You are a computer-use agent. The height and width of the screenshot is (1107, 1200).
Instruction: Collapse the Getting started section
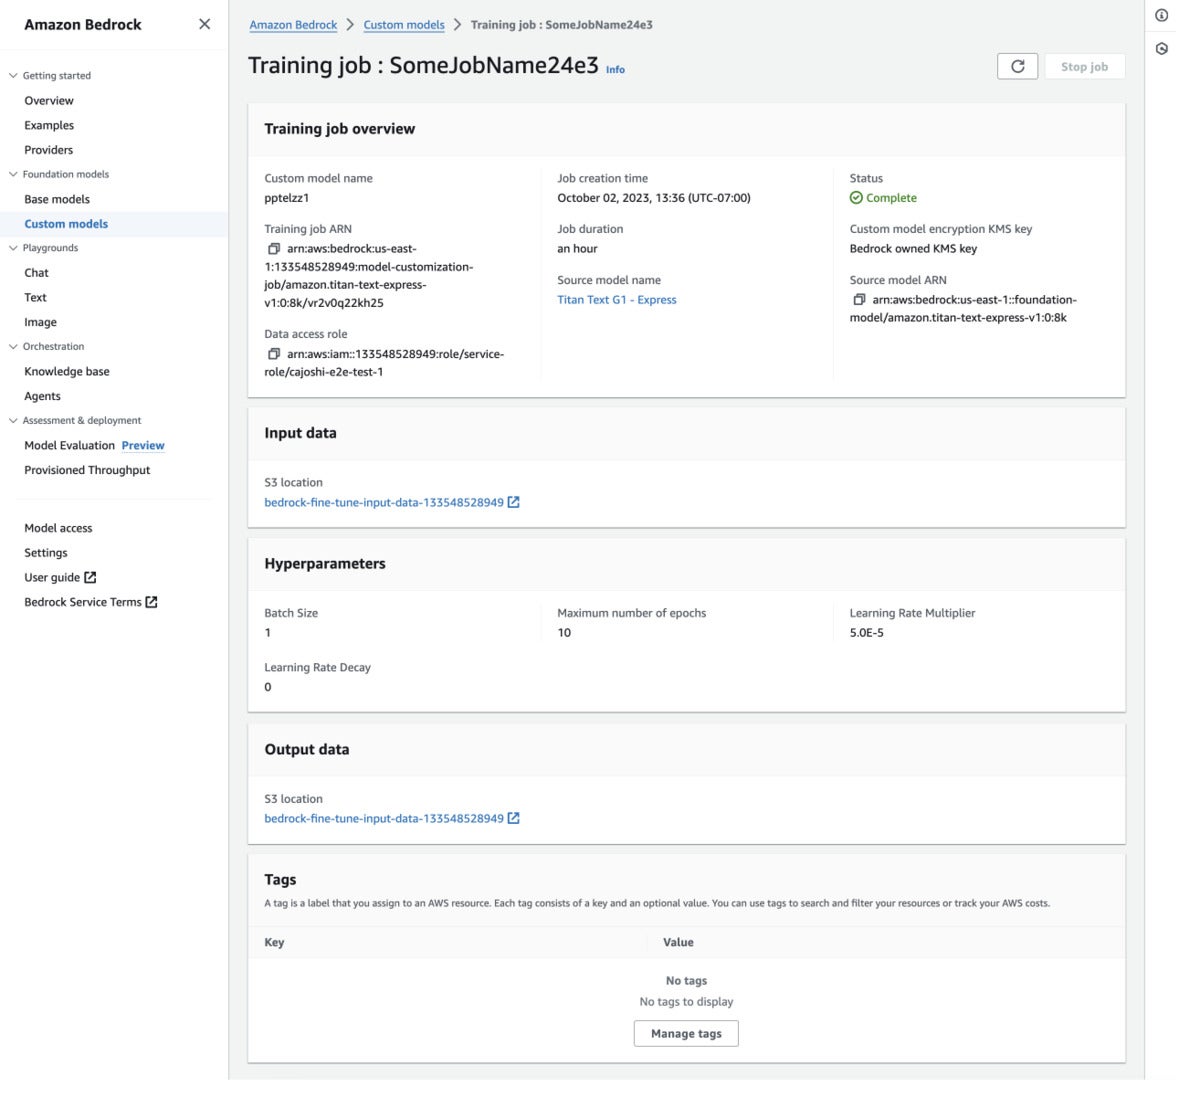click(13, 75)
